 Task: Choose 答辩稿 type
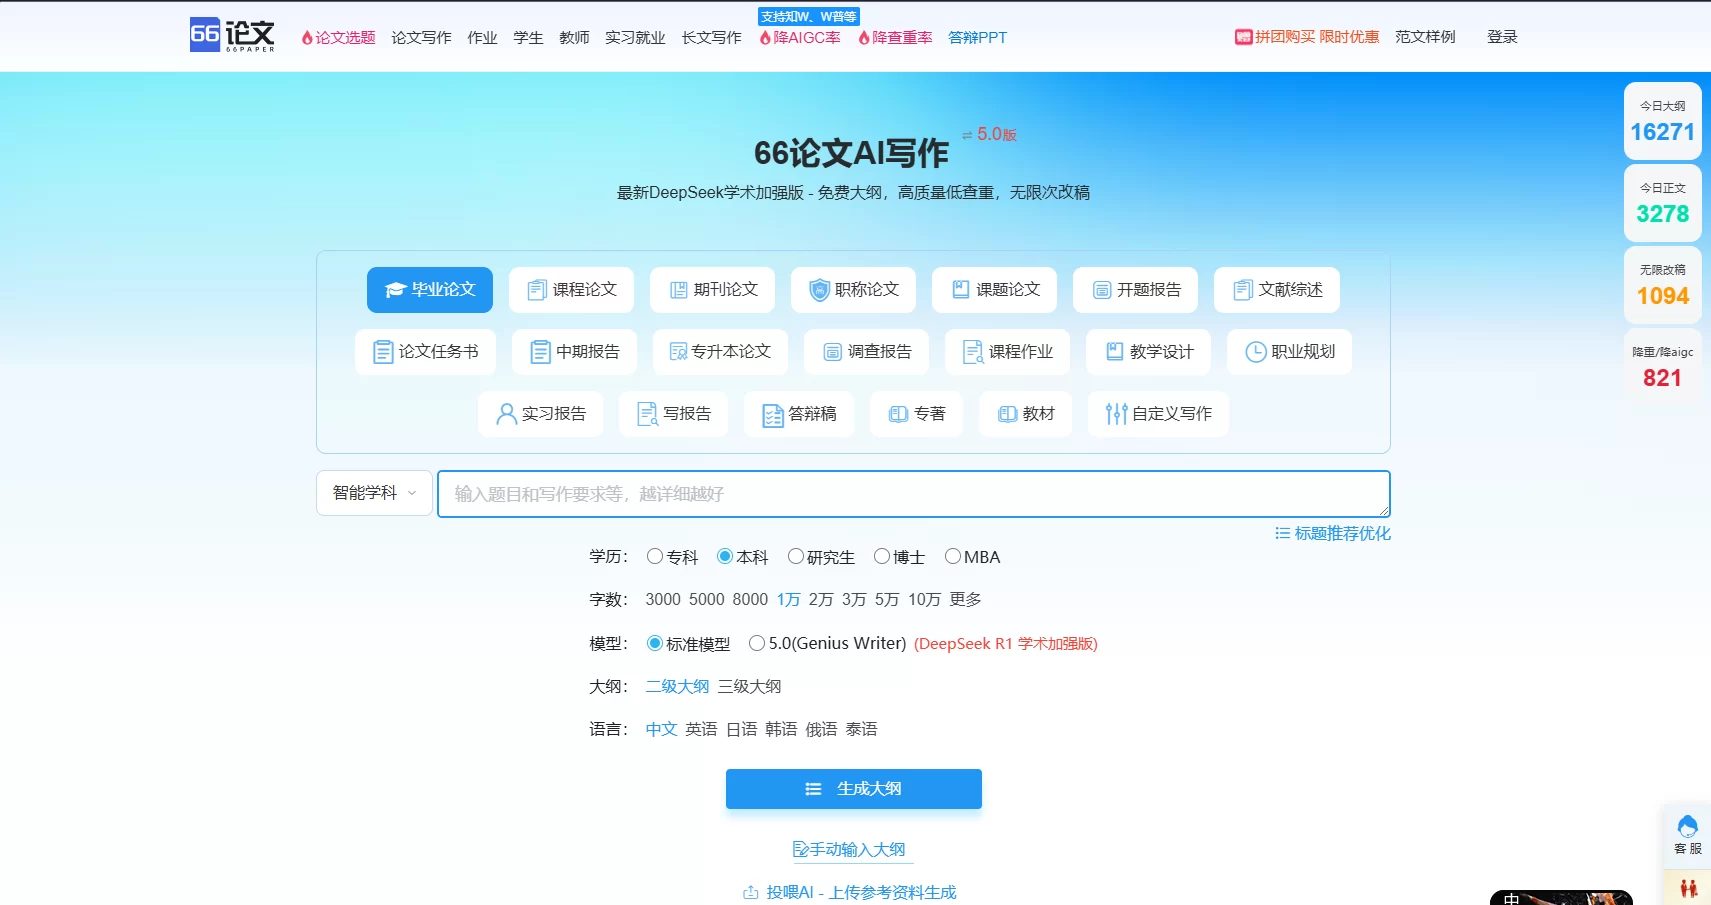798,414
